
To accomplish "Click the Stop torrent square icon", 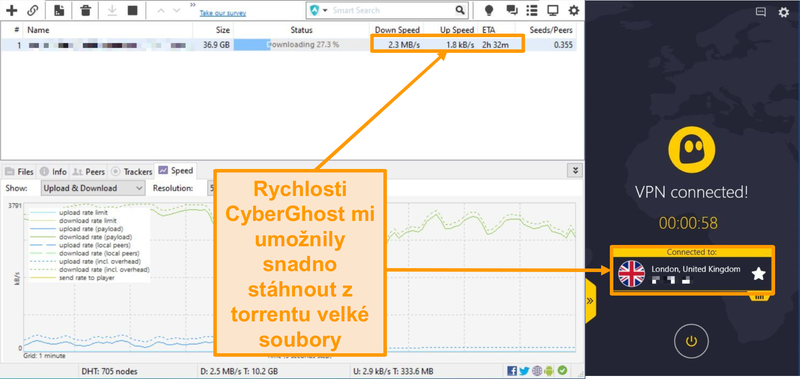I will click(133, 10).
